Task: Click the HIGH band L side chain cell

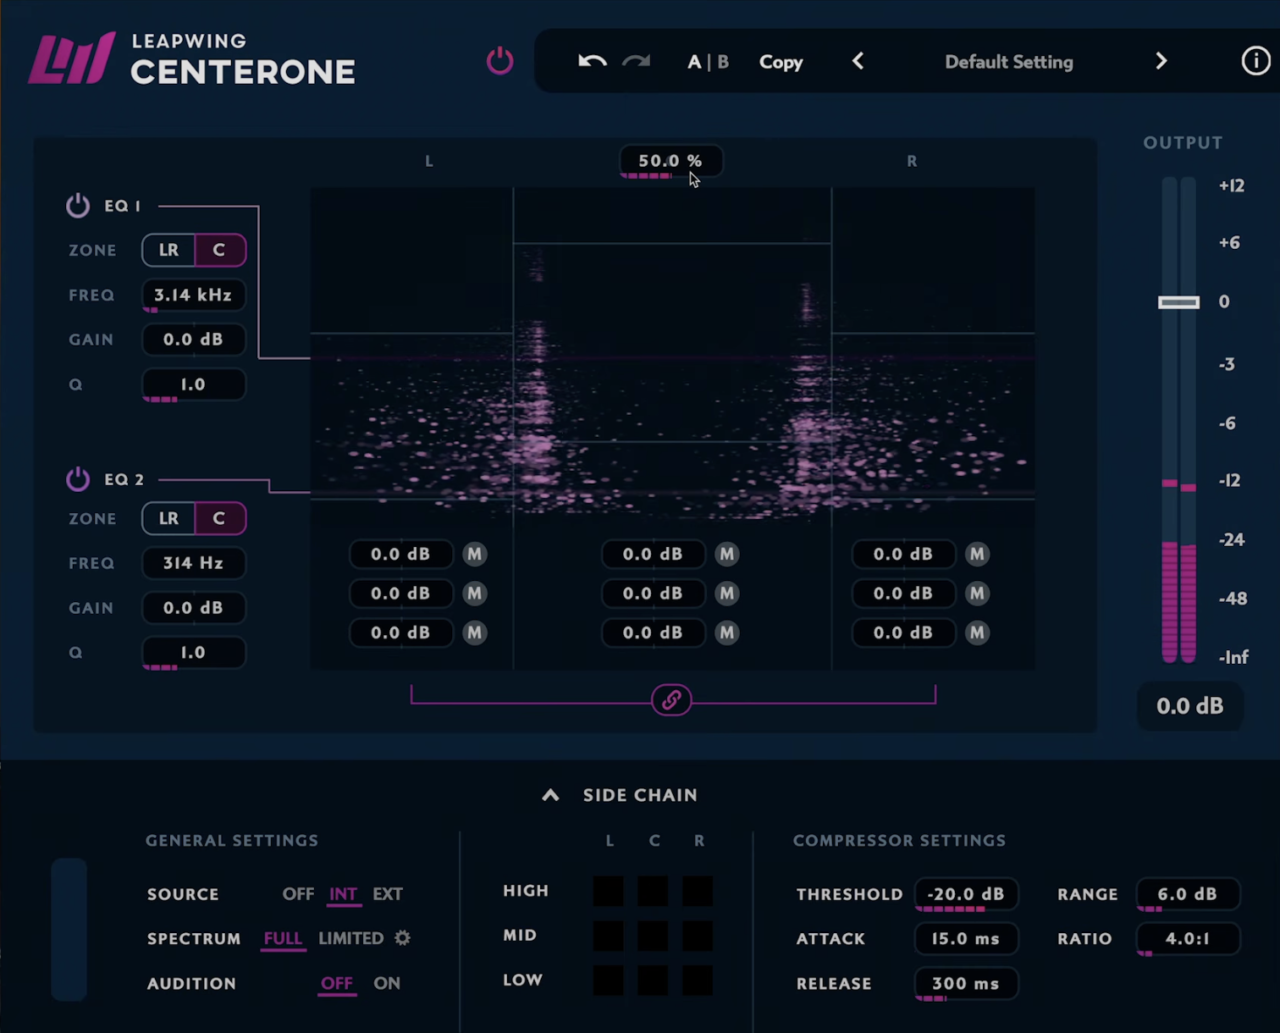Action: pyautogui.click(x=608, y=891)
